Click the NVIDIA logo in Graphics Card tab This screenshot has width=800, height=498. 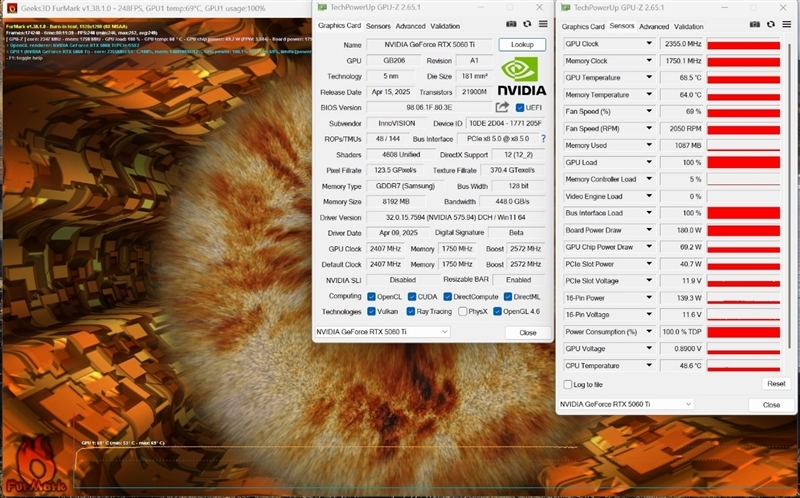coord(521,76)
